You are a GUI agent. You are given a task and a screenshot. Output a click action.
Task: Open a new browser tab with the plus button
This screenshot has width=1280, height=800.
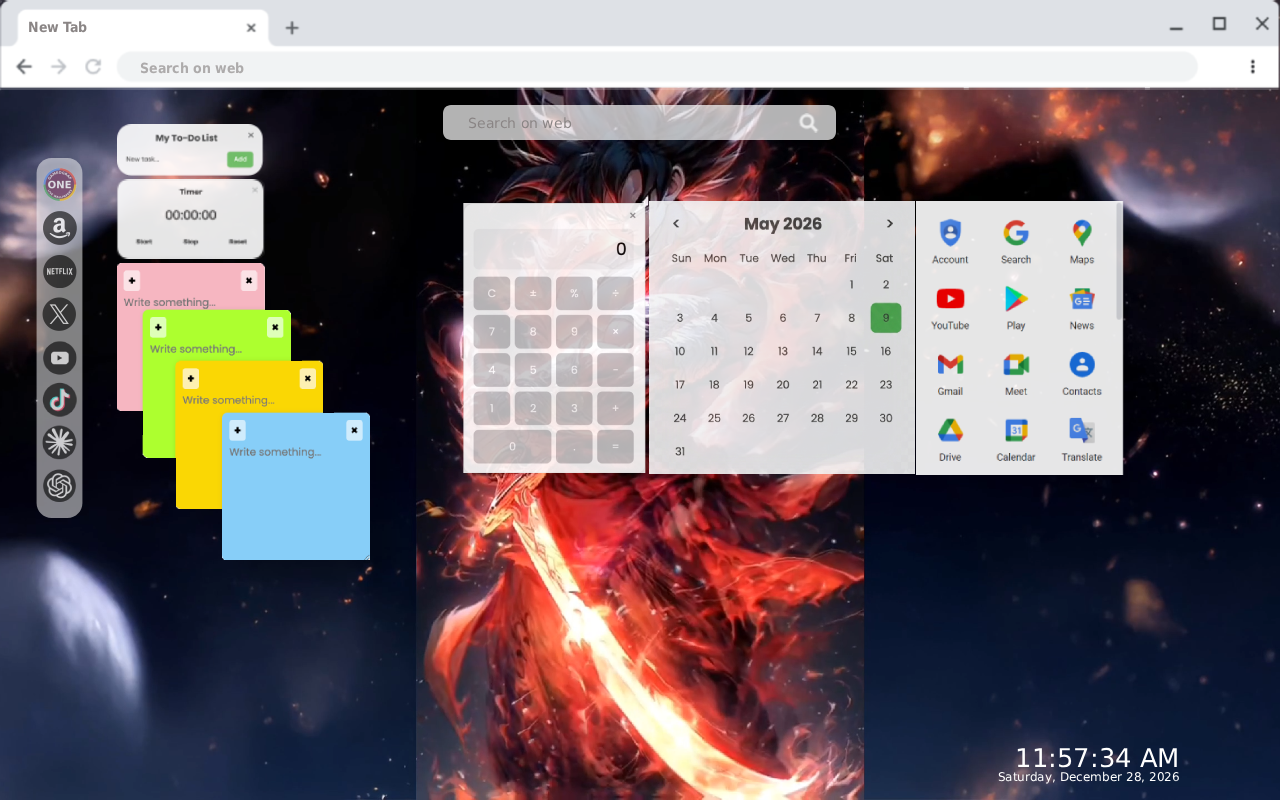292,28
